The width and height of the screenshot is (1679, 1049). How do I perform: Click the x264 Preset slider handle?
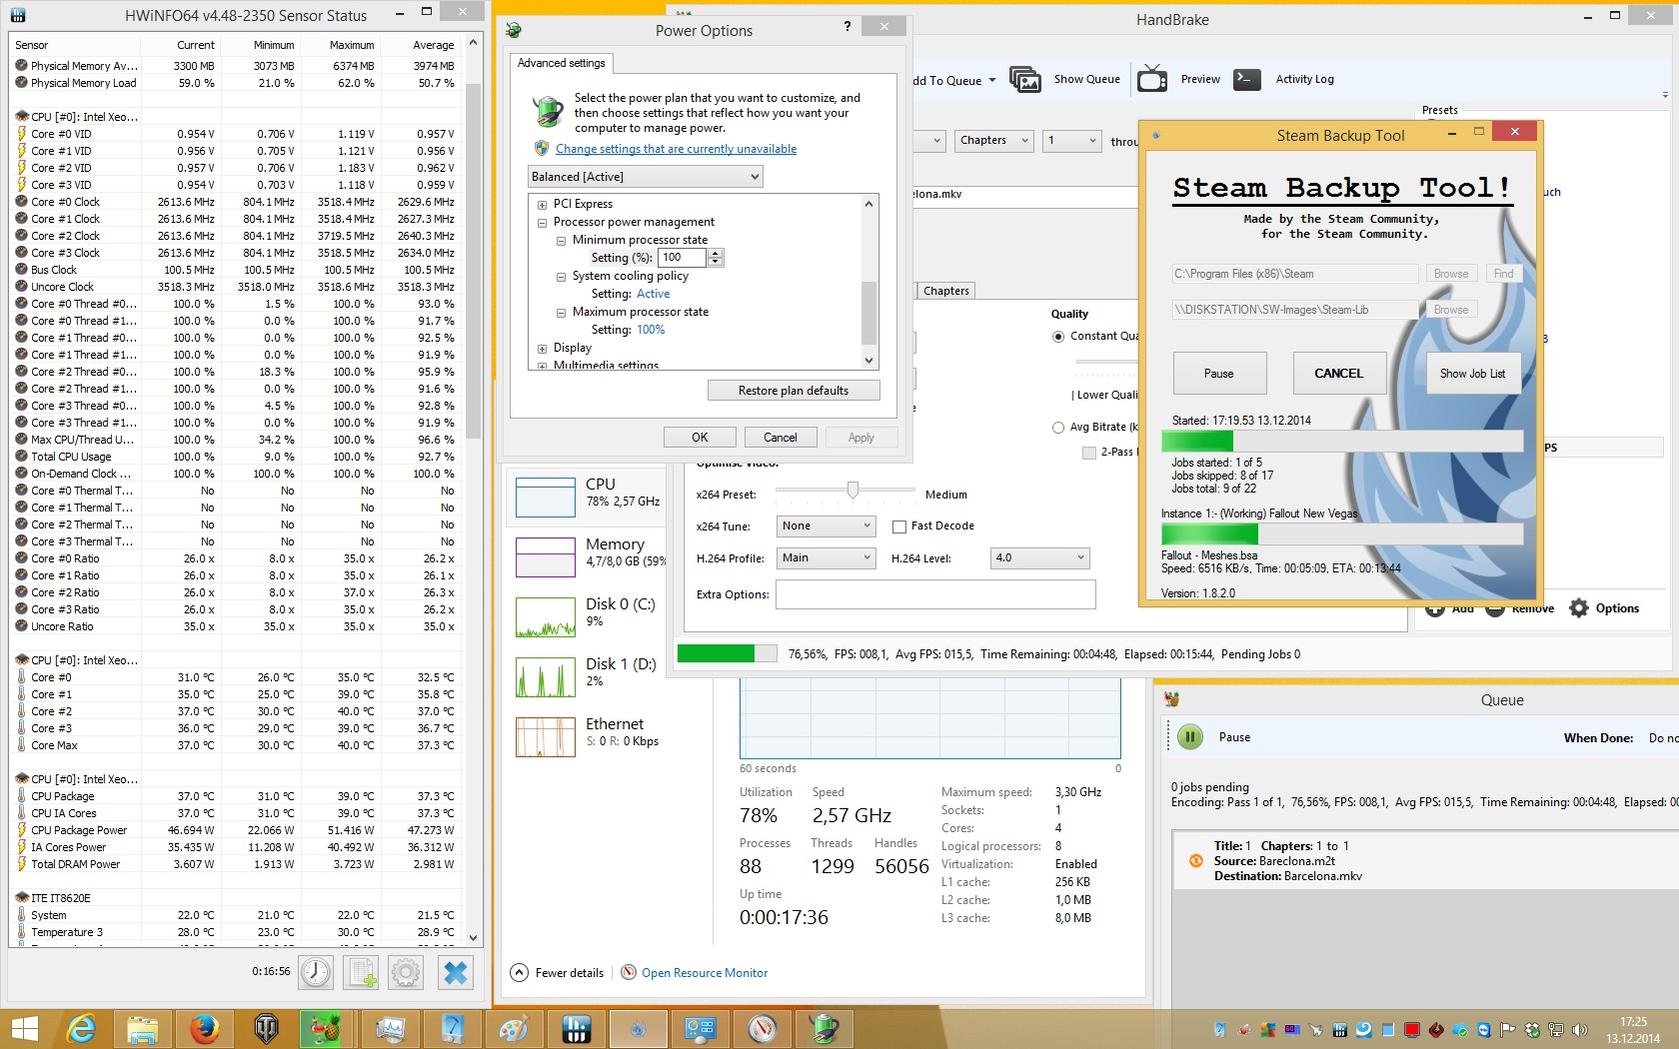tap(852, 490)
